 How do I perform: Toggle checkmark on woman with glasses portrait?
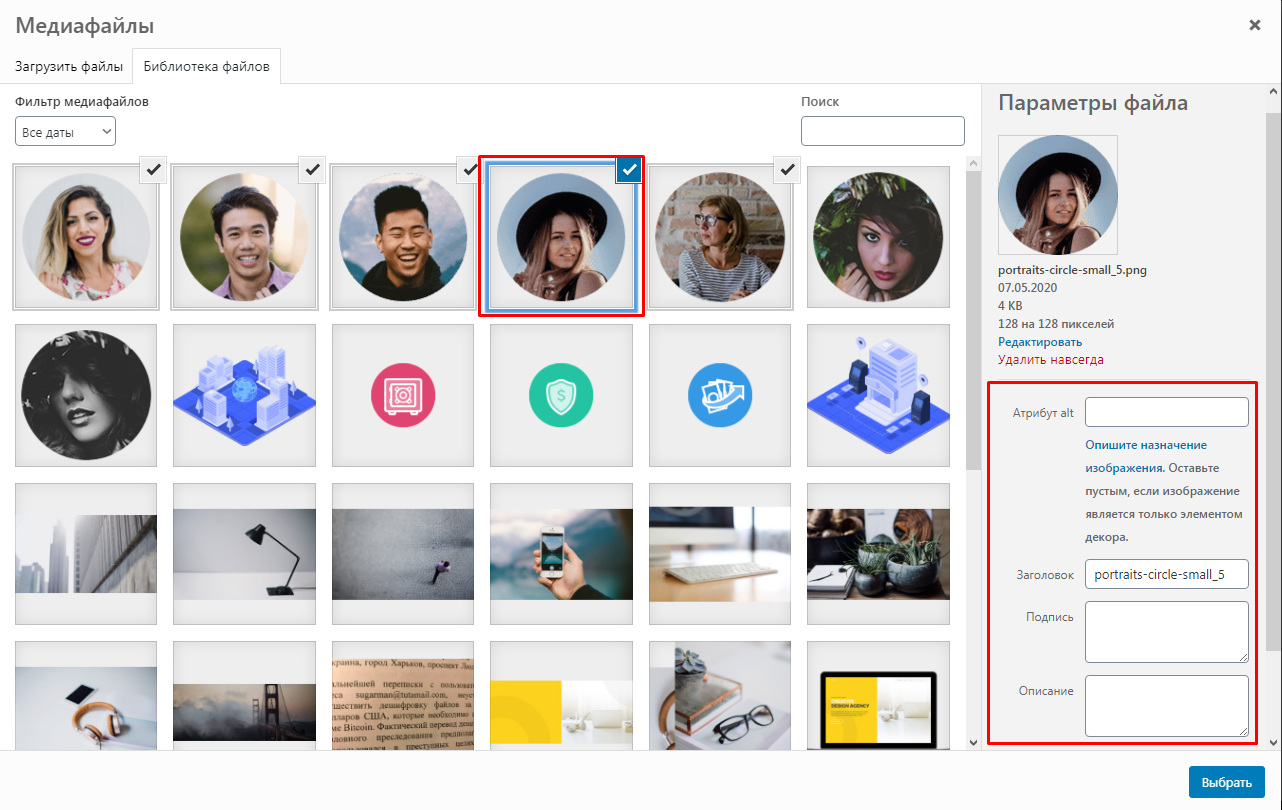click(x=788, y=170)
